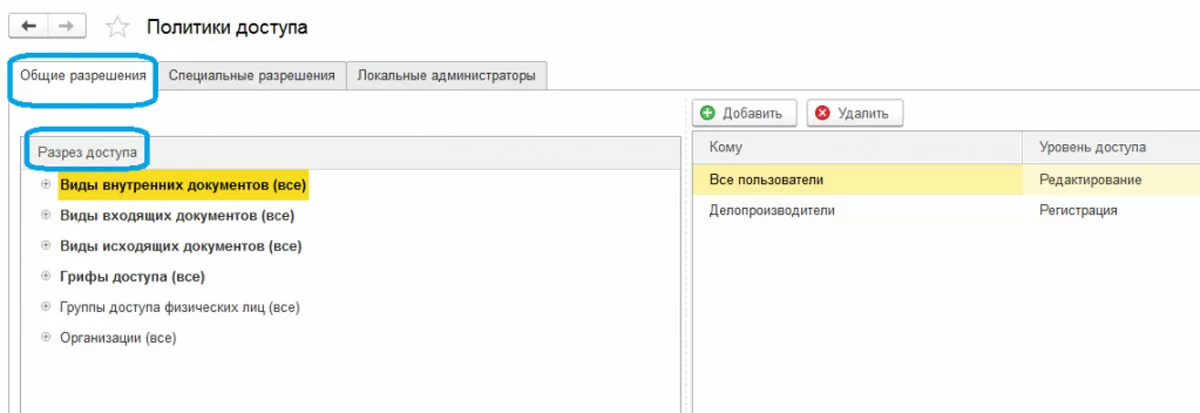The width and height of the screenshot is (1200, 413).
Task: Expand Виды внутренних документов (все) node
Action: [x=45, y=185]
